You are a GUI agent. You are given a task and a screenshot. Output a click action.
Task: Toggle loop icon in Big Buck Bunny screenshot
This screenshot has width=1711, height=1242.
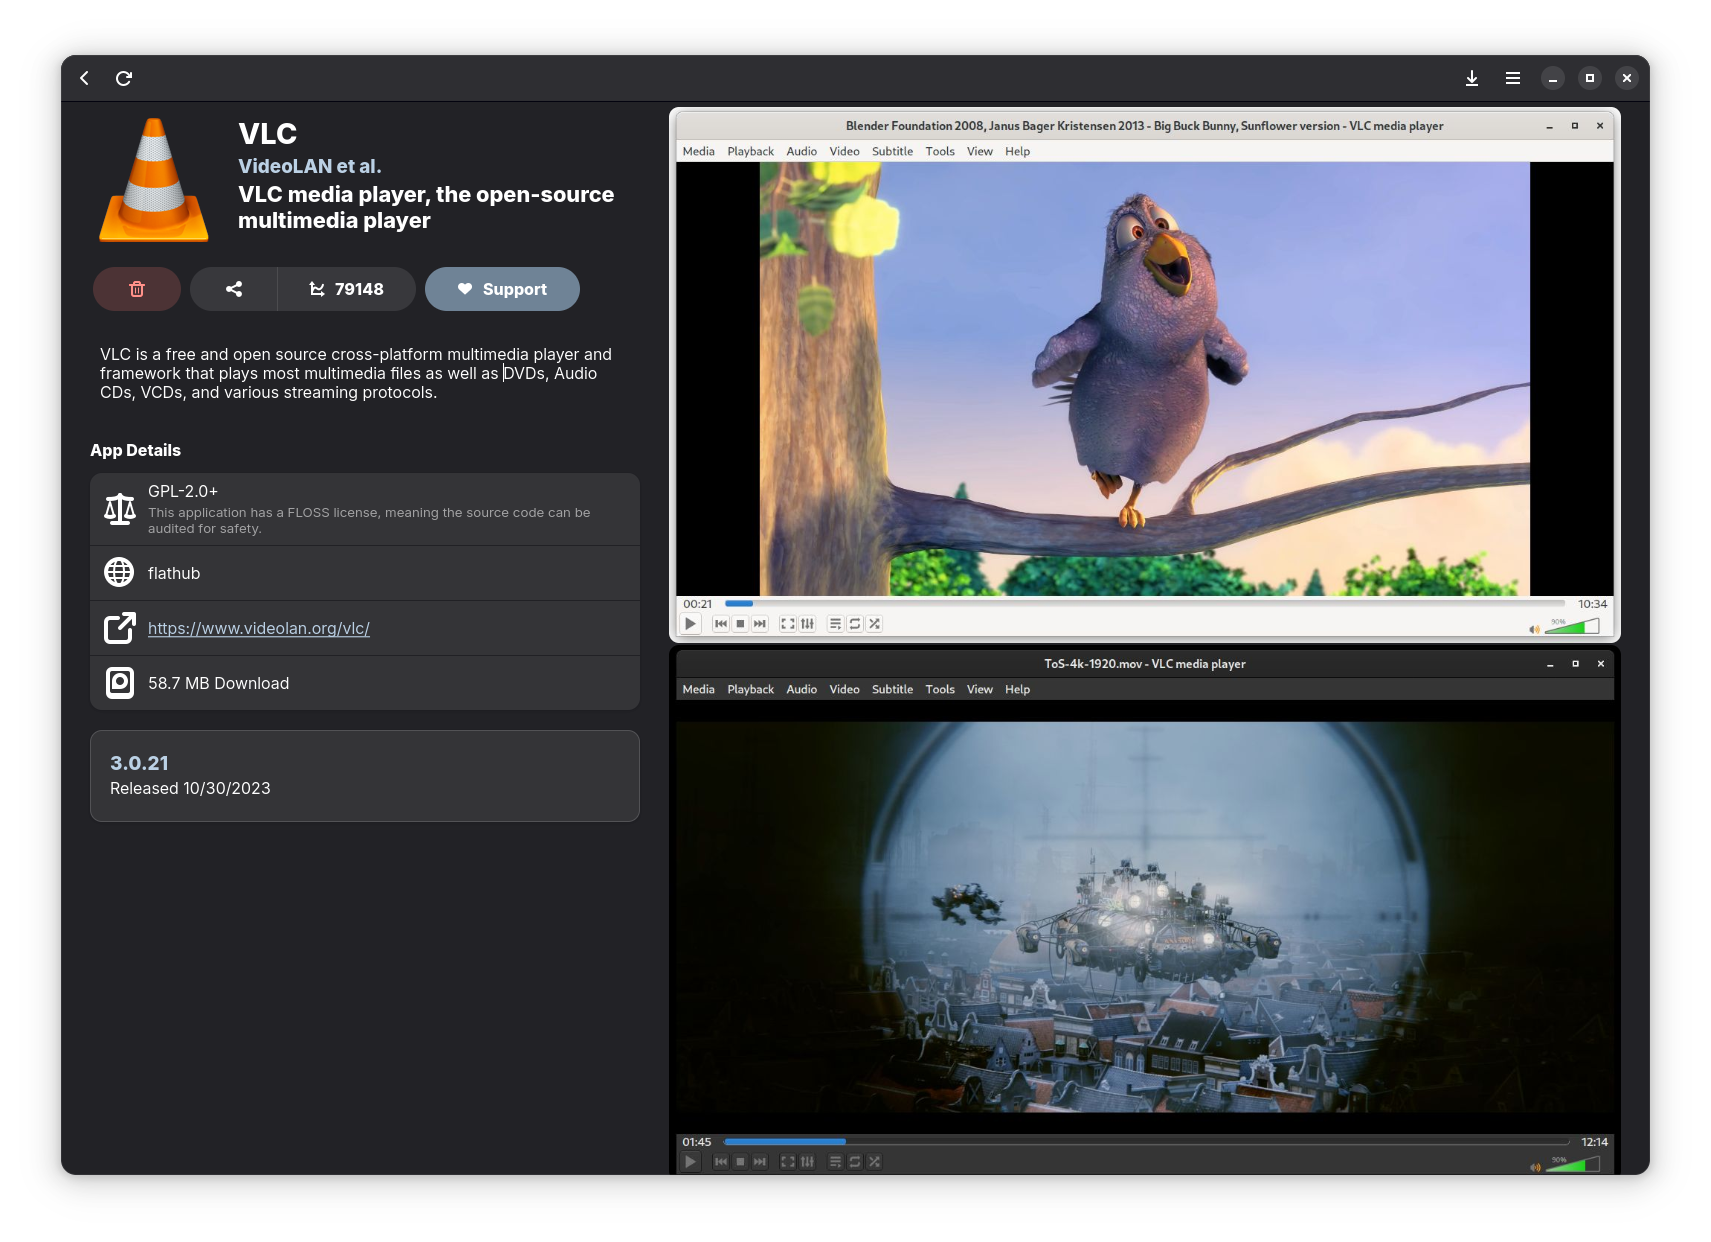[x=855, y=624]
